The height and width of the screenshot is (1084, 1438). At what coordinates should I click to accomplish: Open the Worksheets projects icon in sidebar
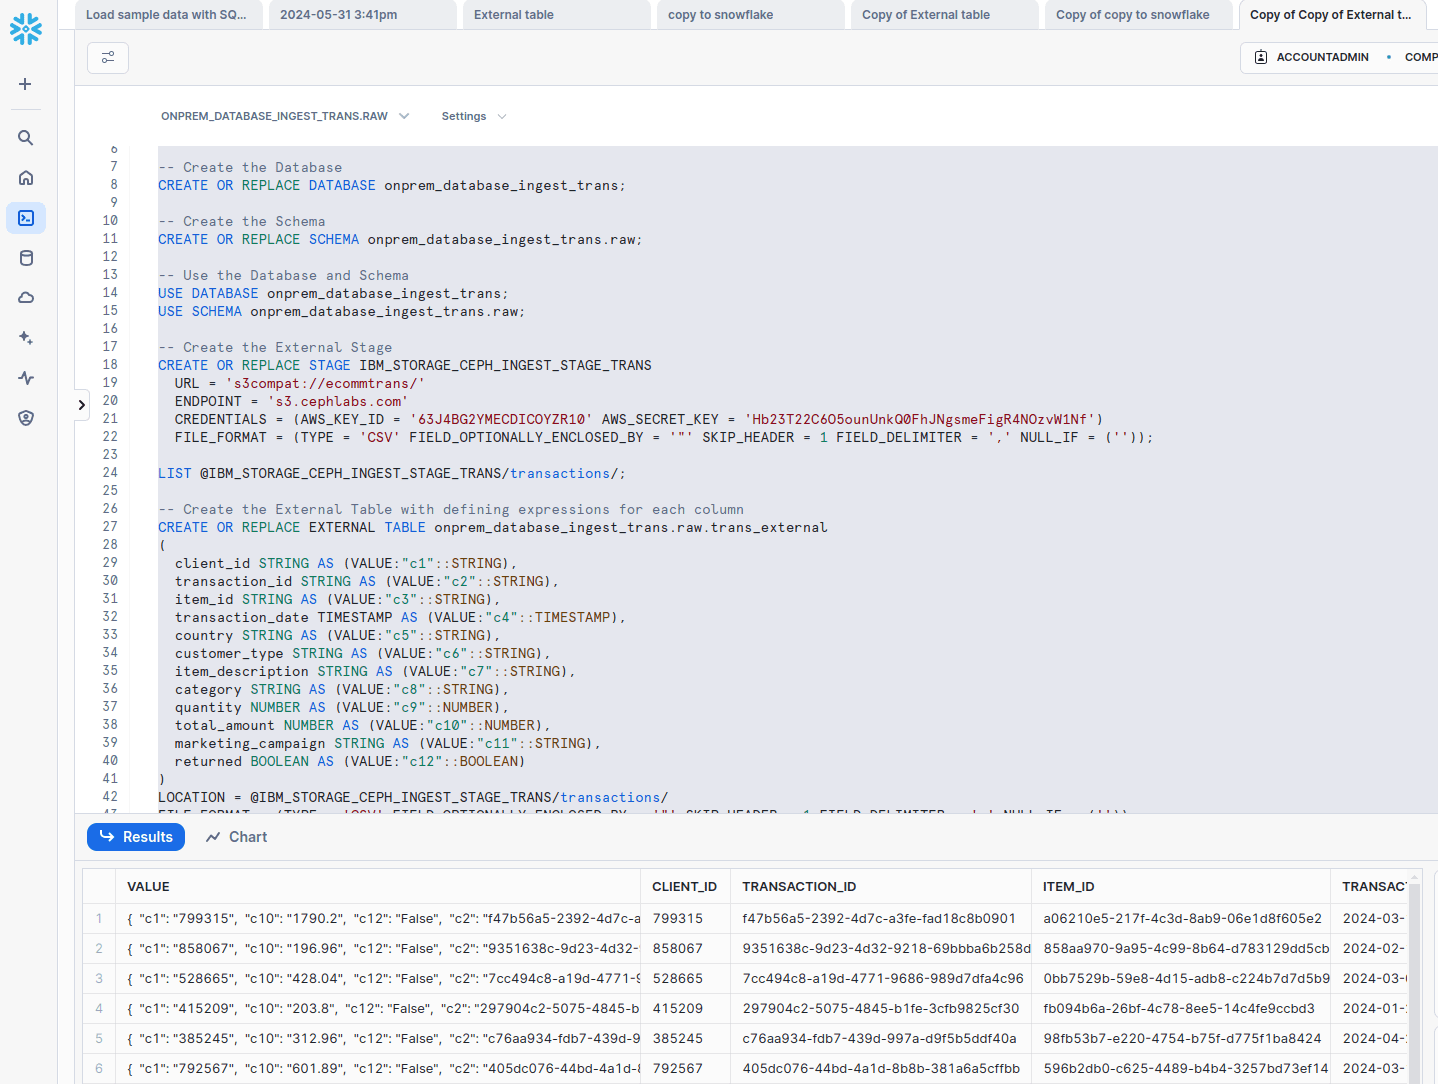pos(26,218)
